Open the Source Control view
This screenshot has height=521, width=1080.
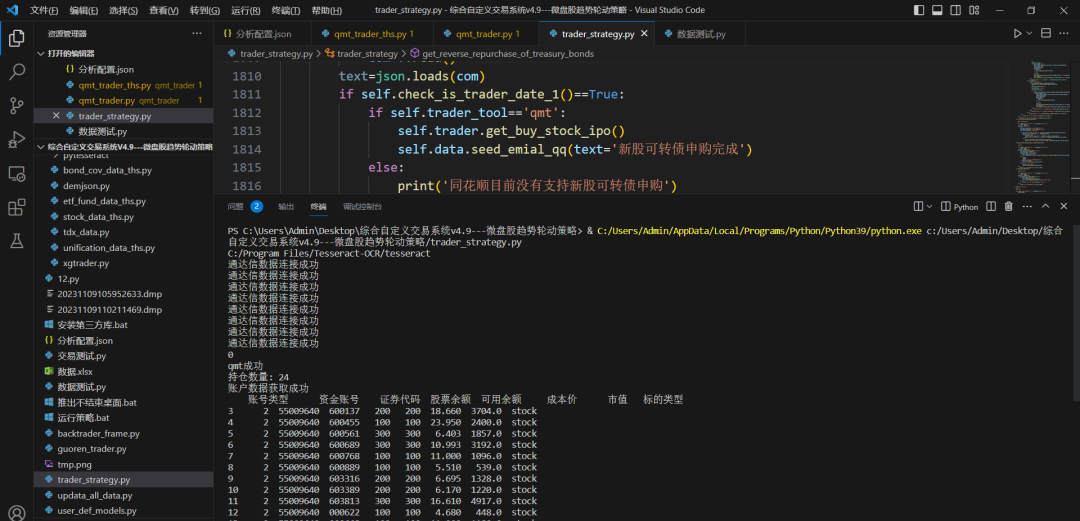(x=17, y=105)
